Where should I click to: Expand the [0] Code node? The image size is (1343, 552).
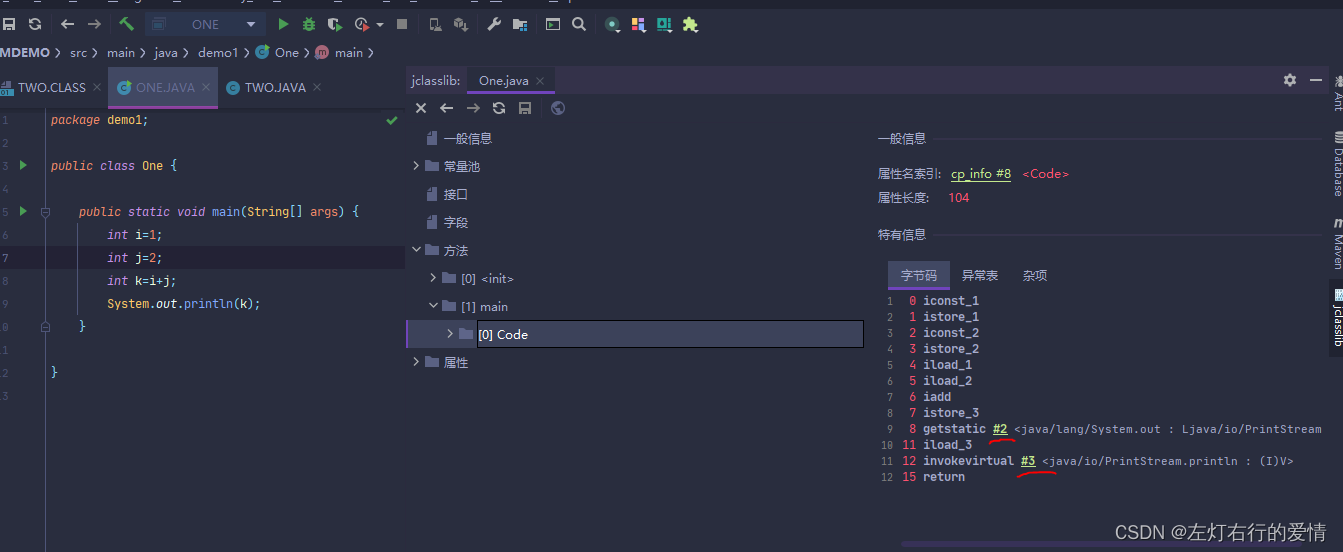[x=450, y=334]
